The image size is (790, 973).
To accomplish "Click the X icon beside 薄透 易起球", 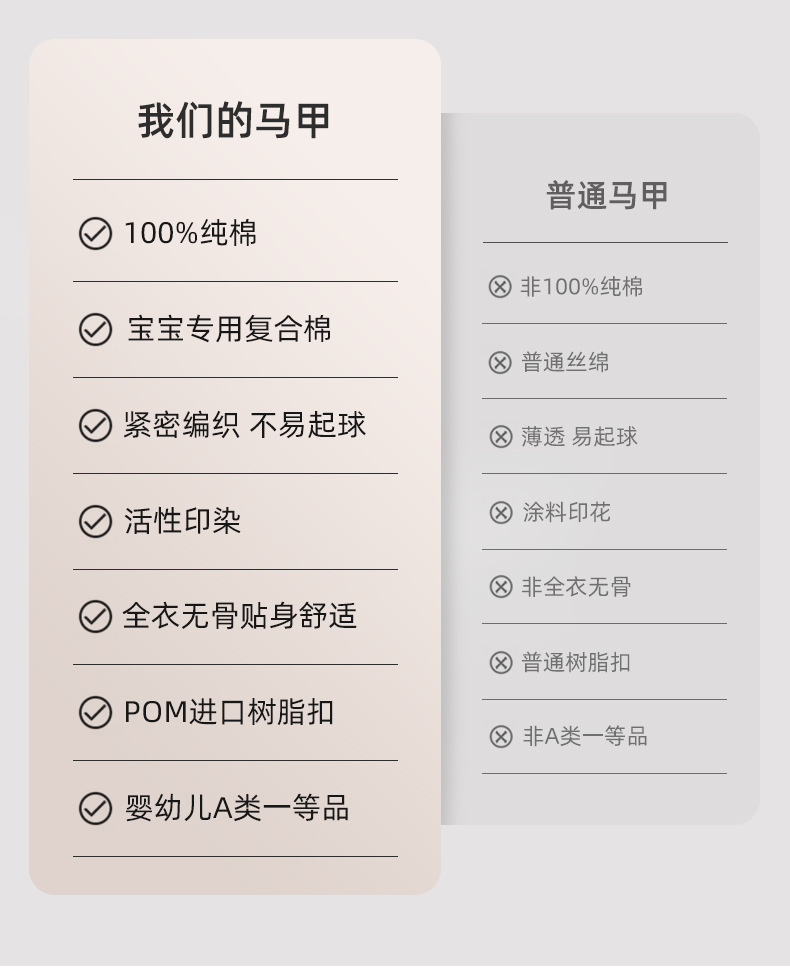I will (x=500, y=437).
